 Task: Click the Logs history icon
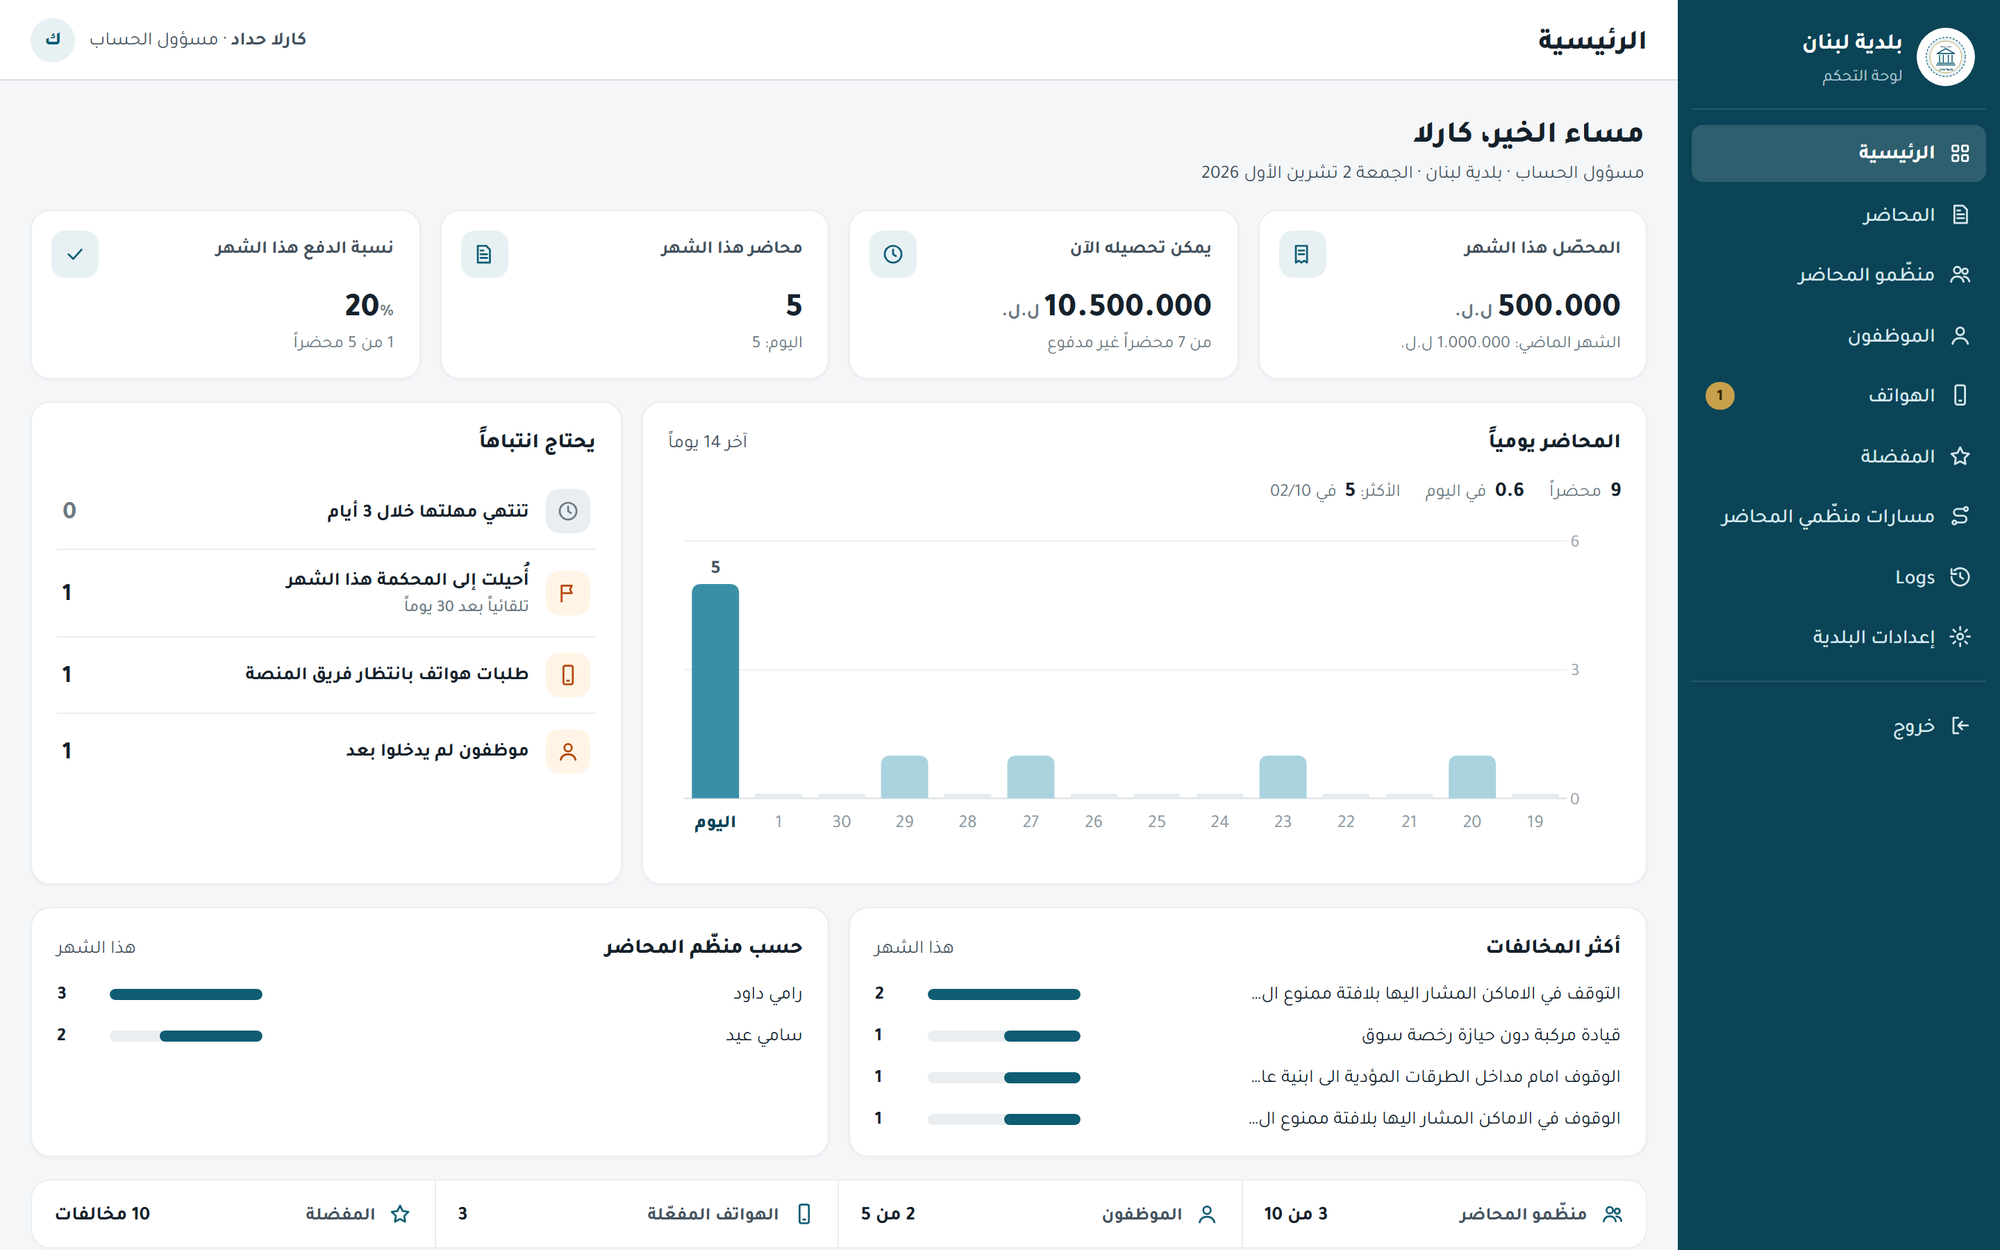click(x=1960, y=577)
